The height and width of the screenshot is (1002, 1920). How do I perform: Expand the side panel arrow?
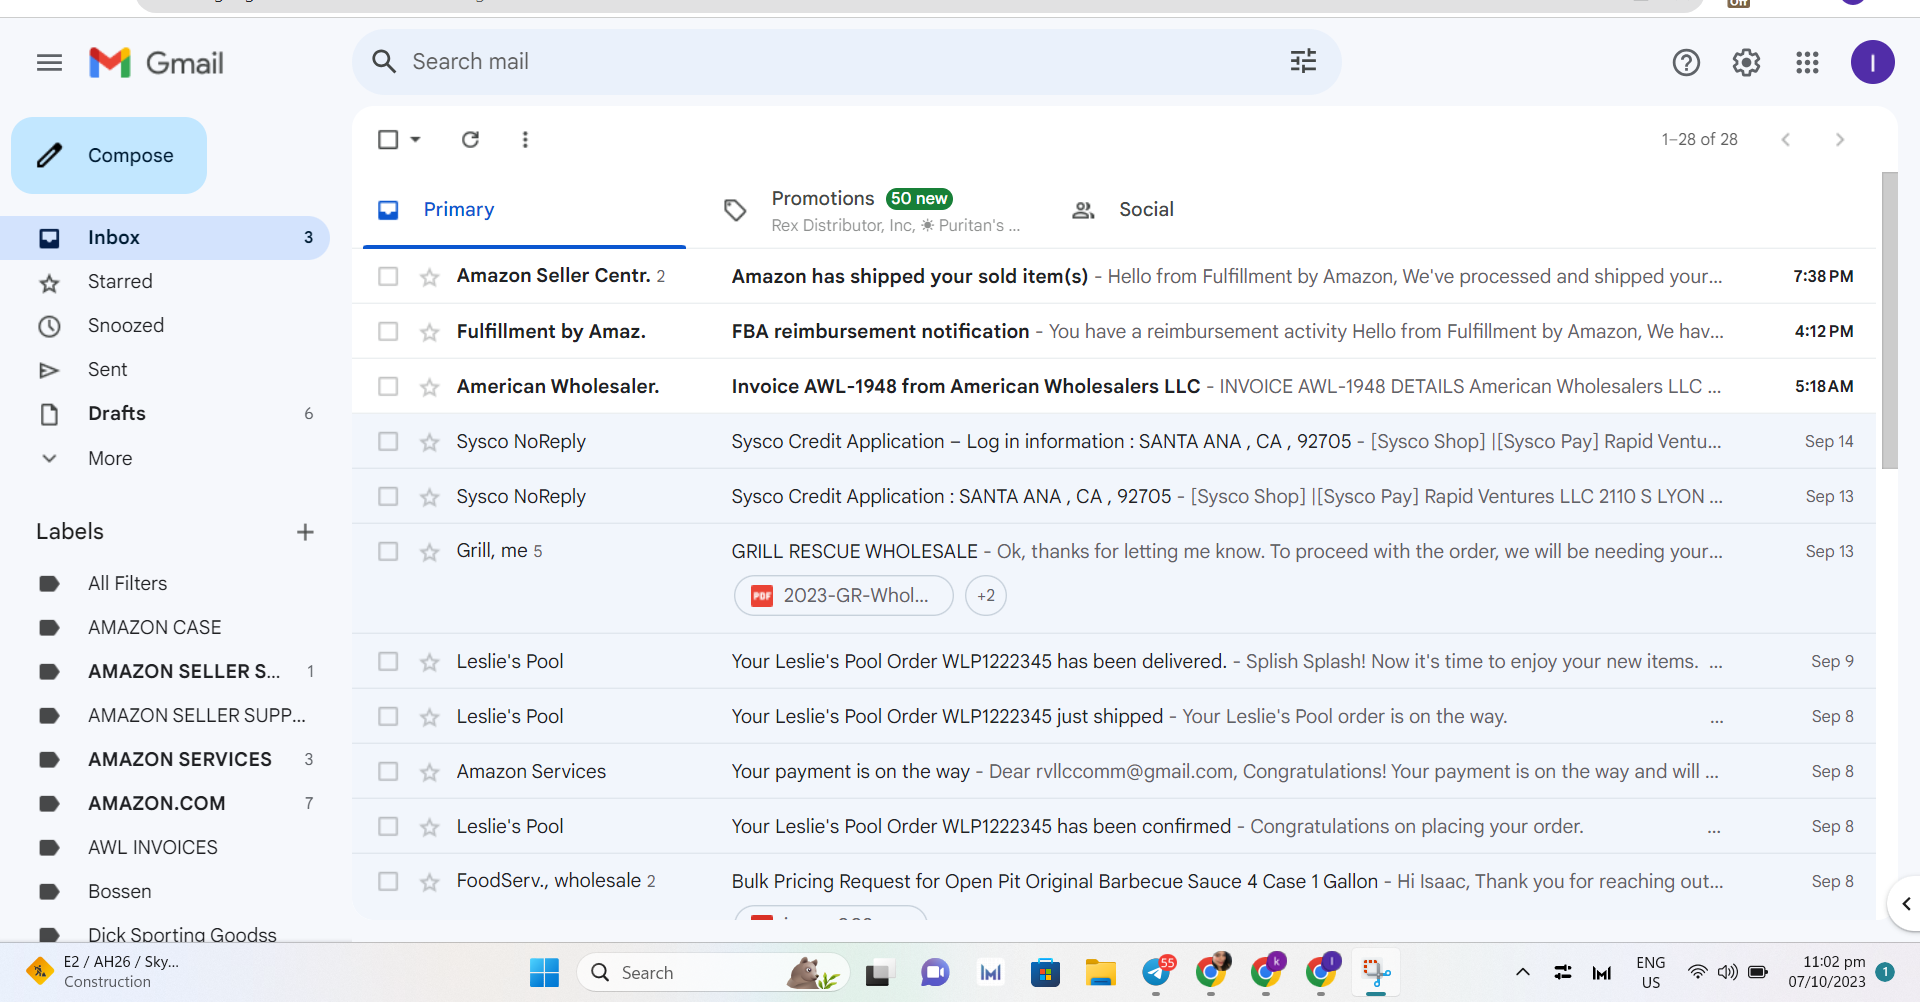click(x=1905, y=904)
